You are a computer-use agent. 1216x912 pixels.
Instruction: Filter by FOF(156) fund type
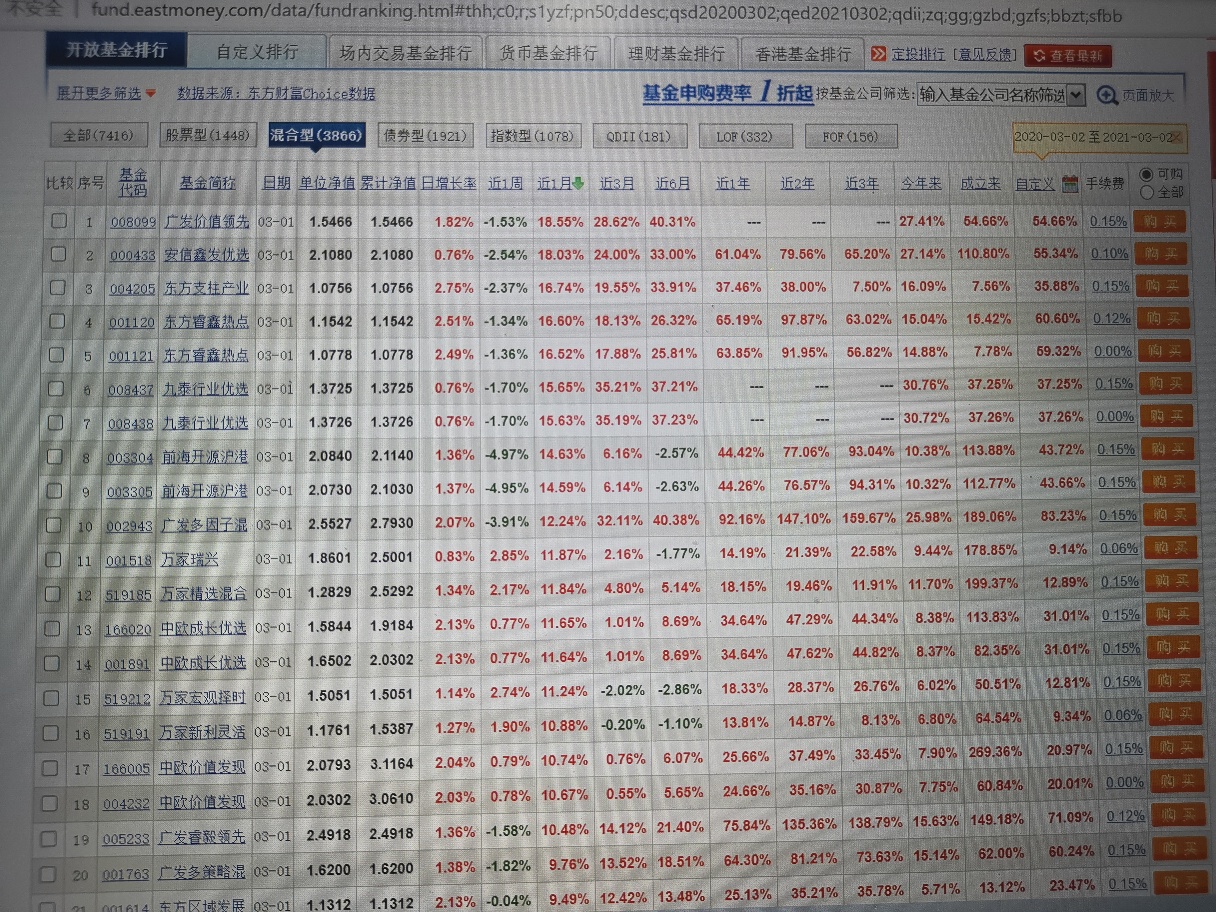(x=851, y=135)
